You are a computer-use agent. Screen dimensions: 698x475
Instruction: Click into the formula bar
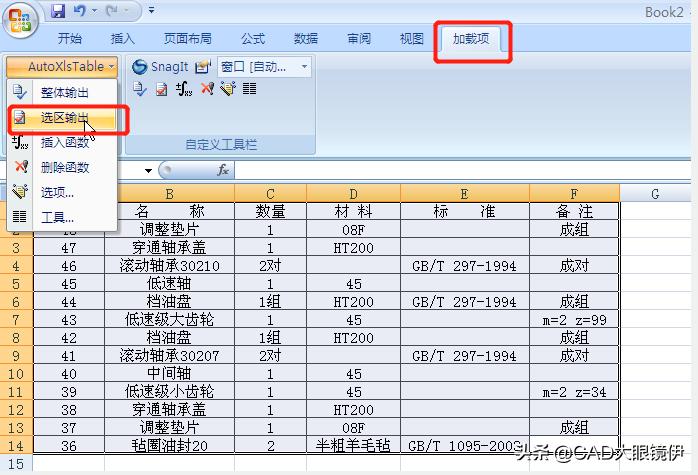[x=462, y=170]
